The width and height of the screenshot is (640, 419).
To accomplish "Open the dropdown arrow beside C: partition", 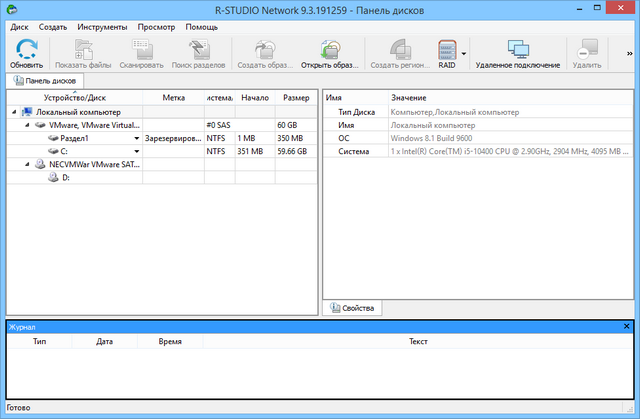I will coord(136,152).
